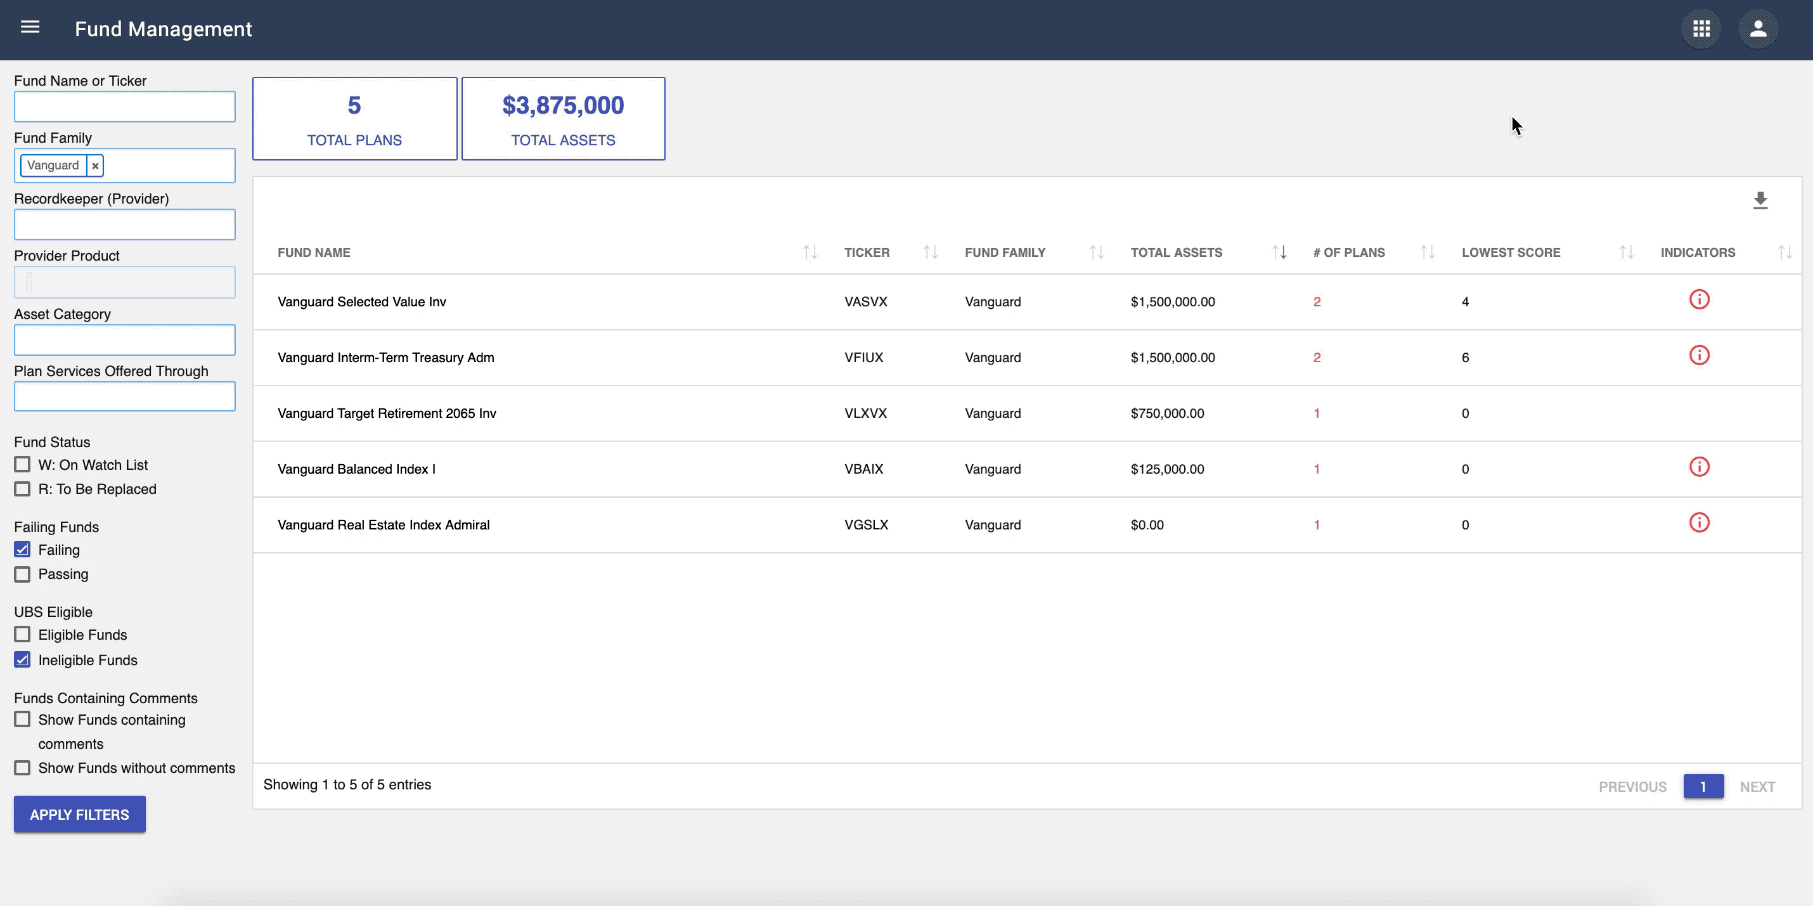Image resolution: width=1813 pixels, height=906 pixels.
Task: Click the Apply Filters button
Action: tap(80, 814)
